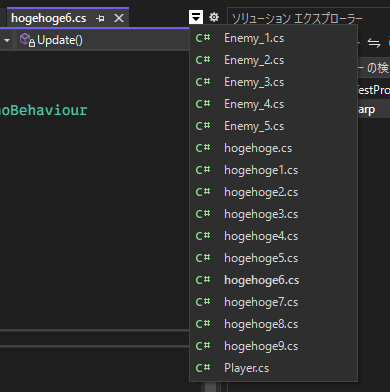Open hogehoge7.cs from the list
Screen dimensions: 390x392
tap(273, 302)
